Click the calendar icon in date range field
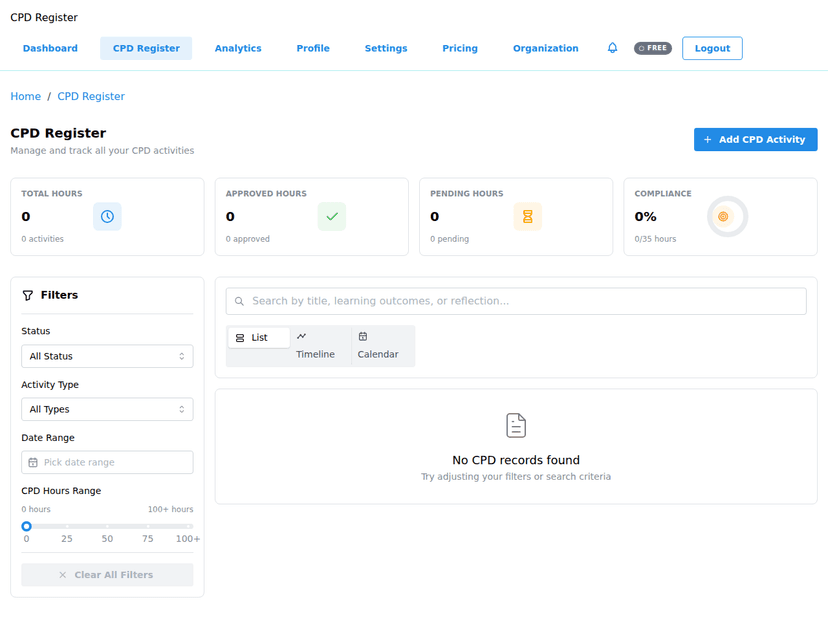Image resolution: width=828 pixels, height=618 pixels. coord(33,463)
